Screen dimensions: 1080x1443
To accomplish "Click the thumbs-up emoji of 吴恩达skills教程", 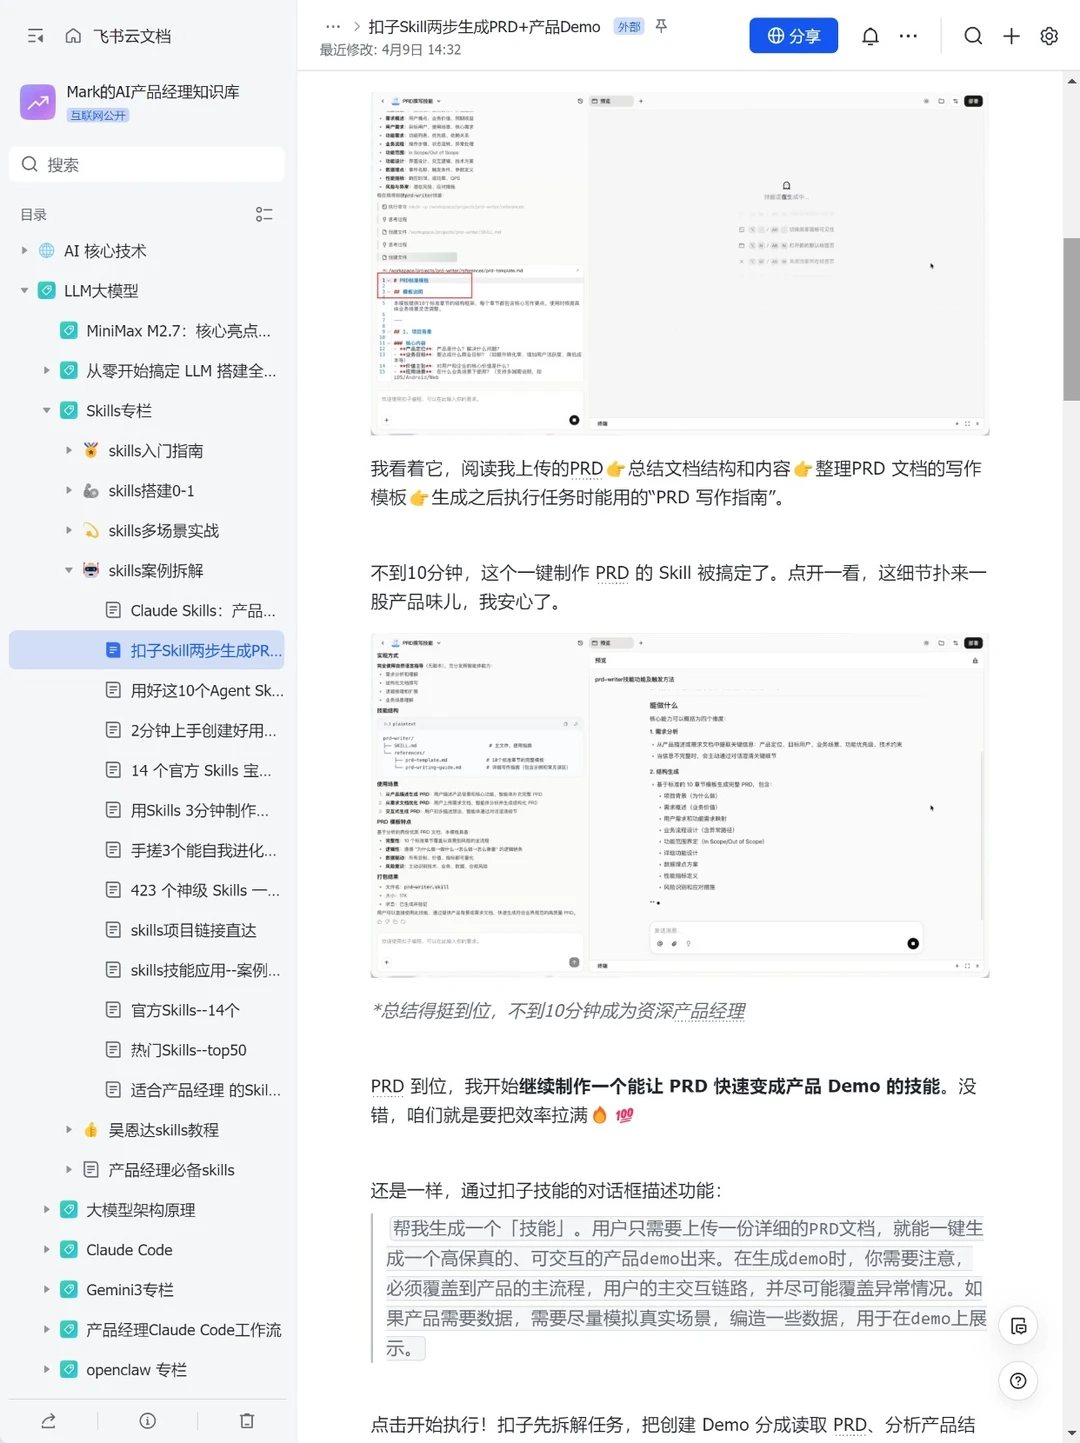I will (x=91, y=1130).
